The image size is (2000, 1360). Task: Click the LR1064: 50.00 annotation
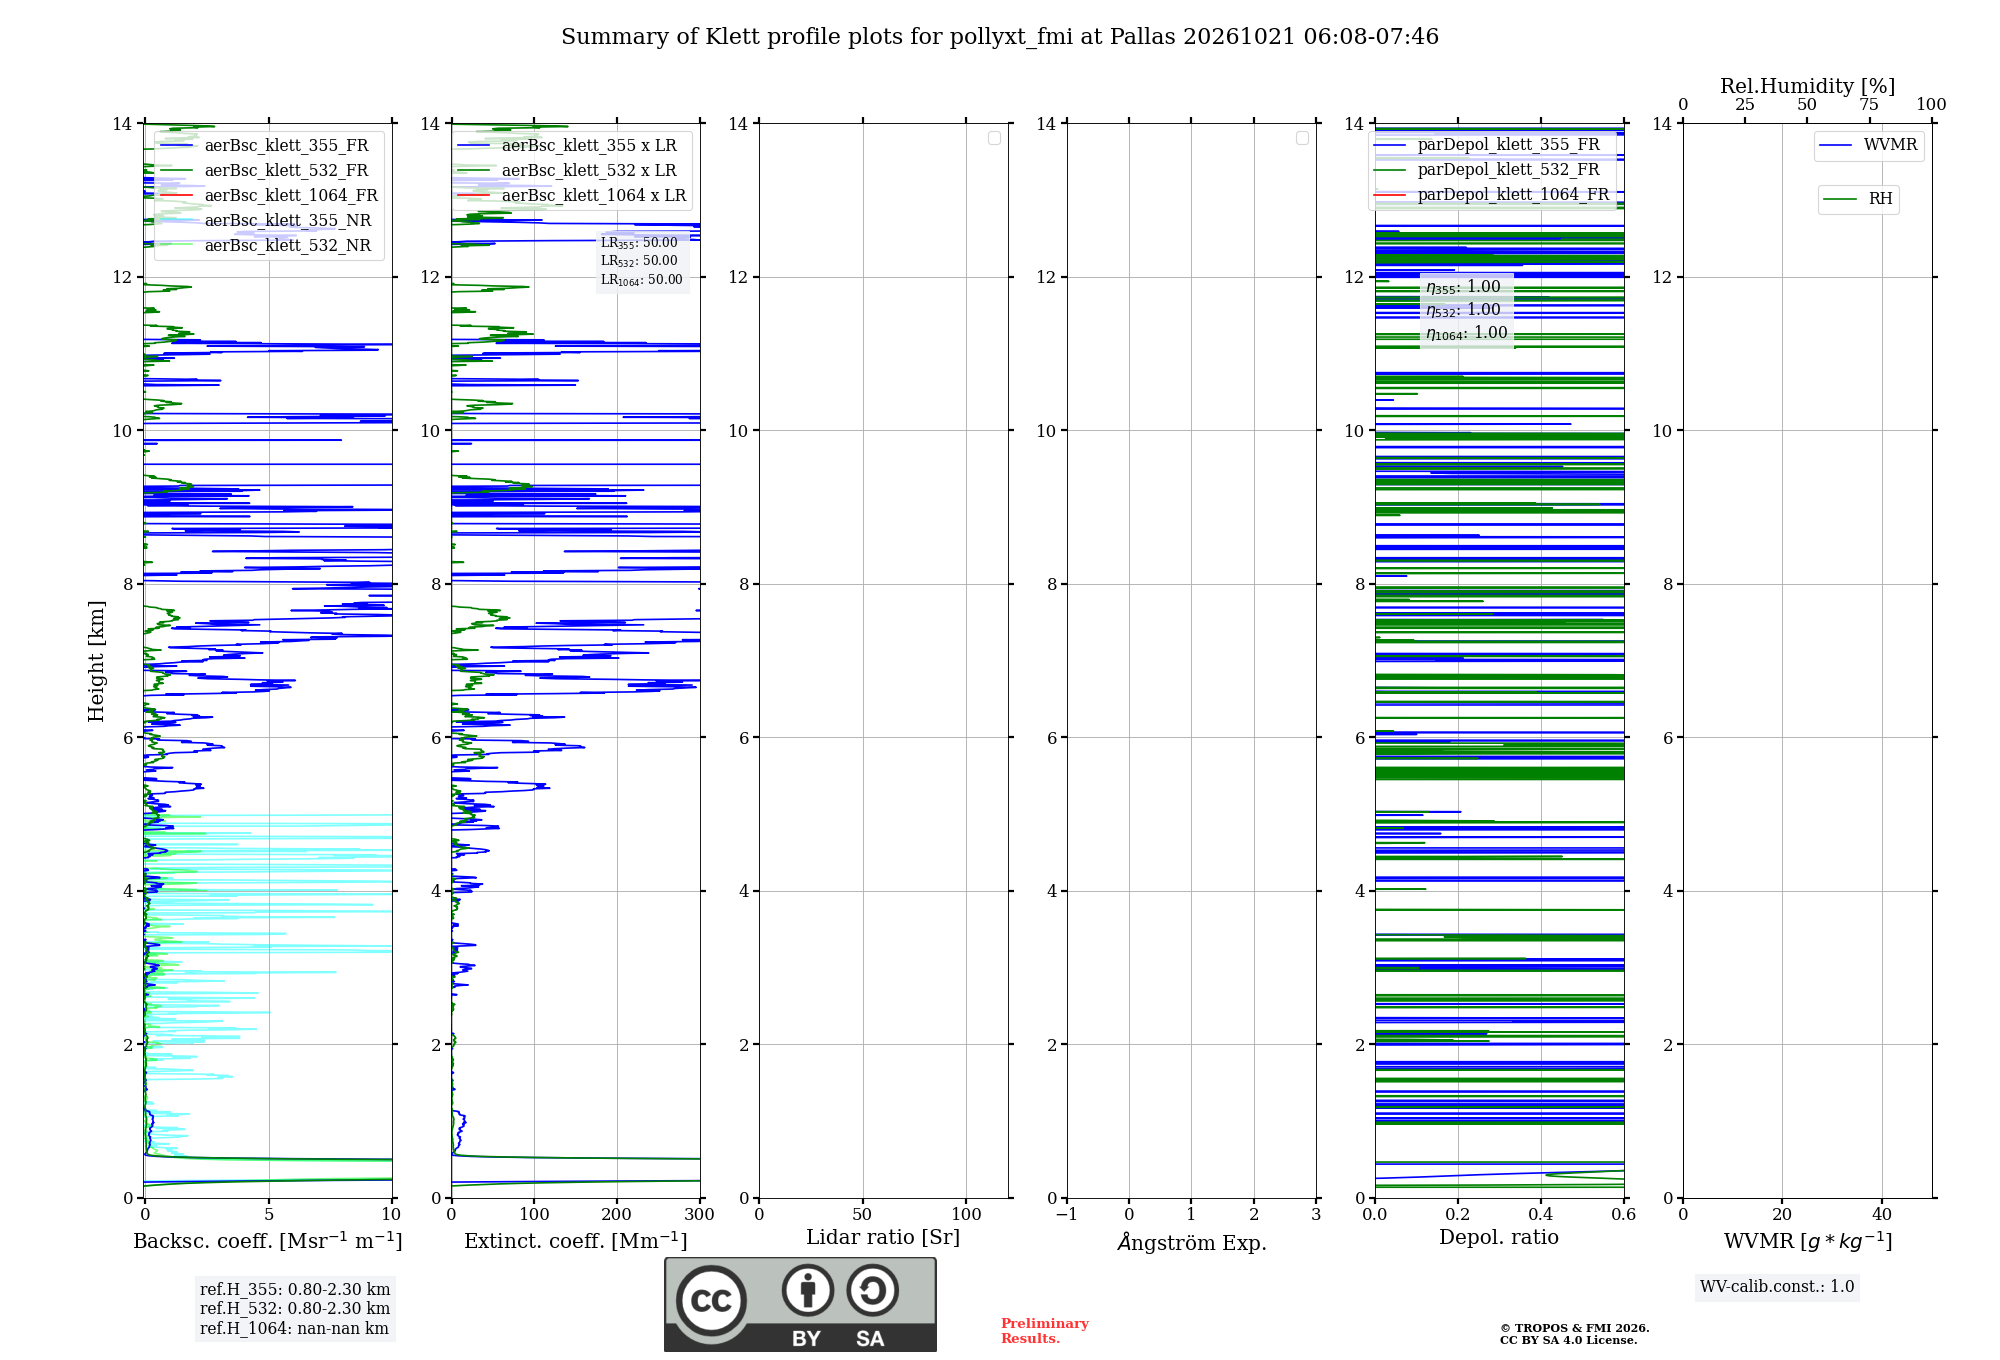coord(642,280)
